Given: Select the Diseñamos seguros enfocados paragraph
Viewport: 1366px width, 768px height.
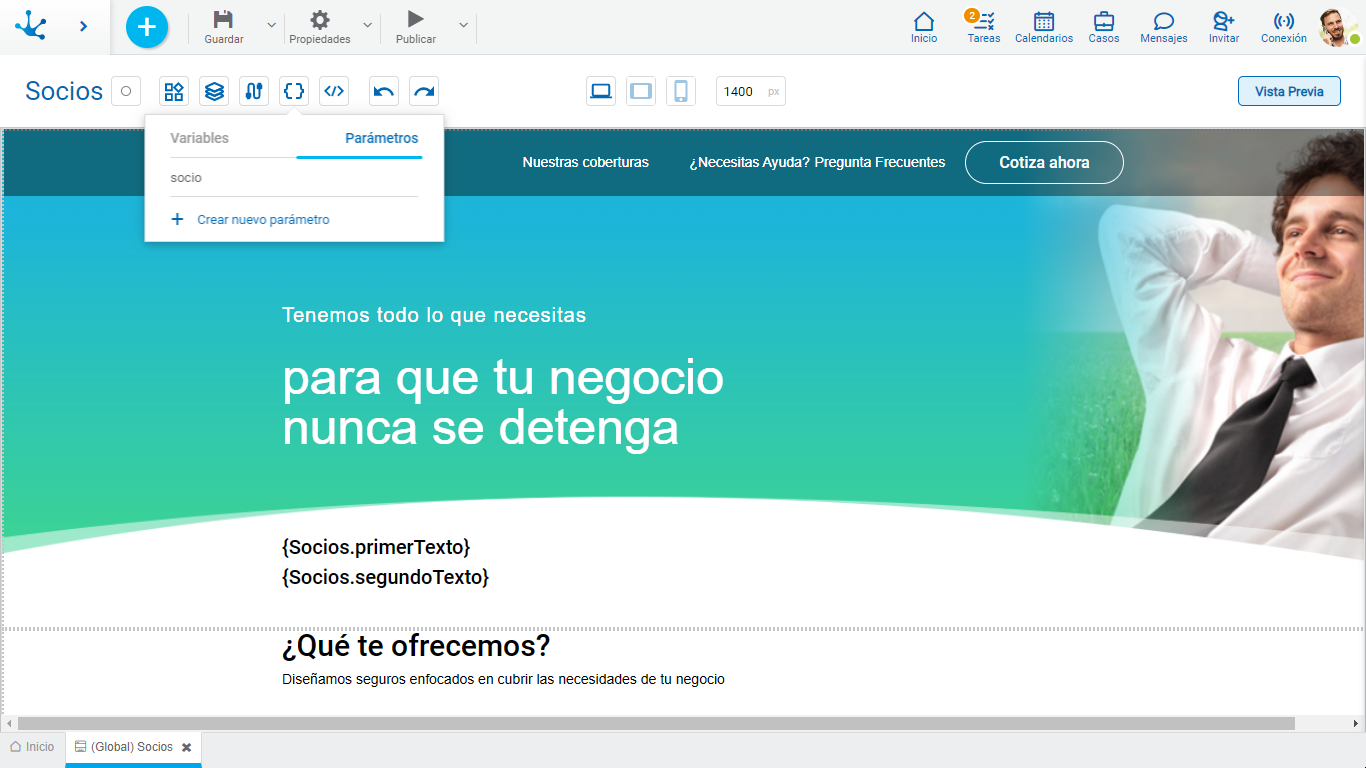Looking at the screenshot, I should pos(503,679).
